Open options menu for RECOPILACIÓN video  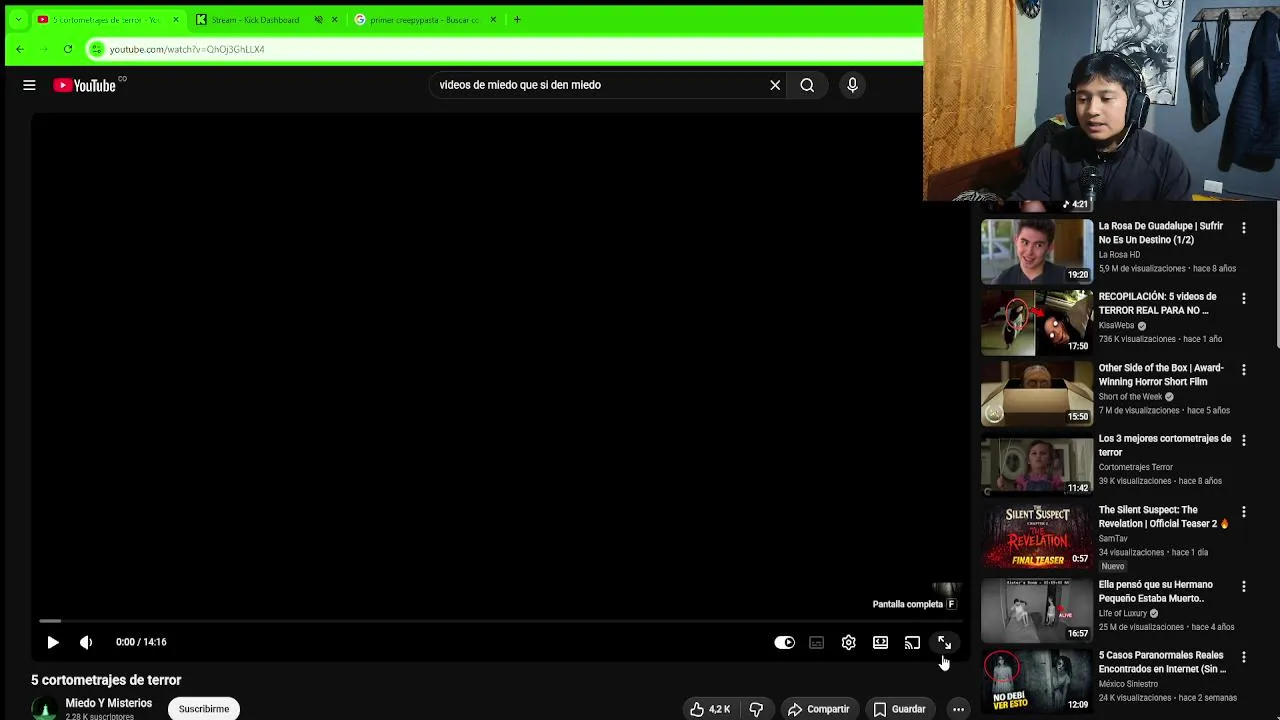pos(1244,299)
